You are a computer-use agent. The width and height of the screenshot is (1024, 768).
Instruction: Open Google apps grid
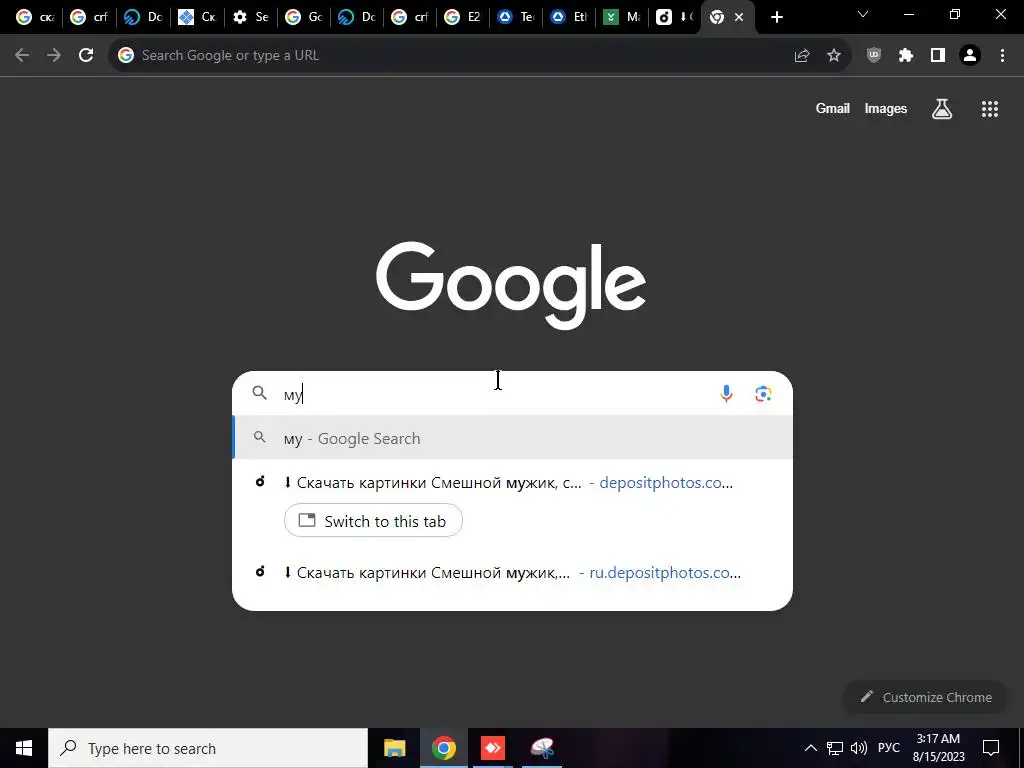[990, 109]
